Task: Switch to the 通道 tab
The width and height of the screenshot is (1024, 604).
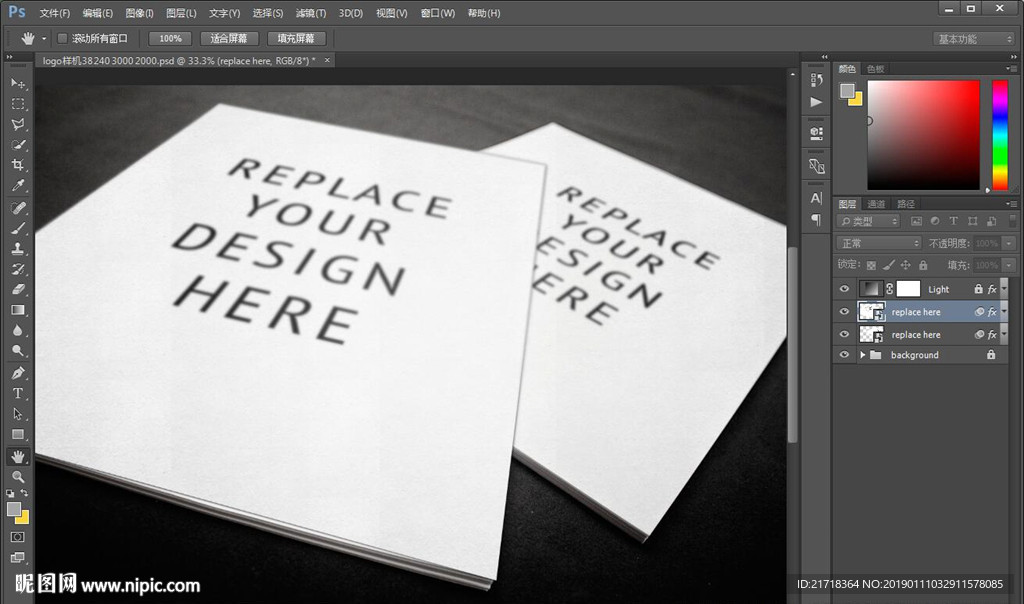Action: click(876, 204)
